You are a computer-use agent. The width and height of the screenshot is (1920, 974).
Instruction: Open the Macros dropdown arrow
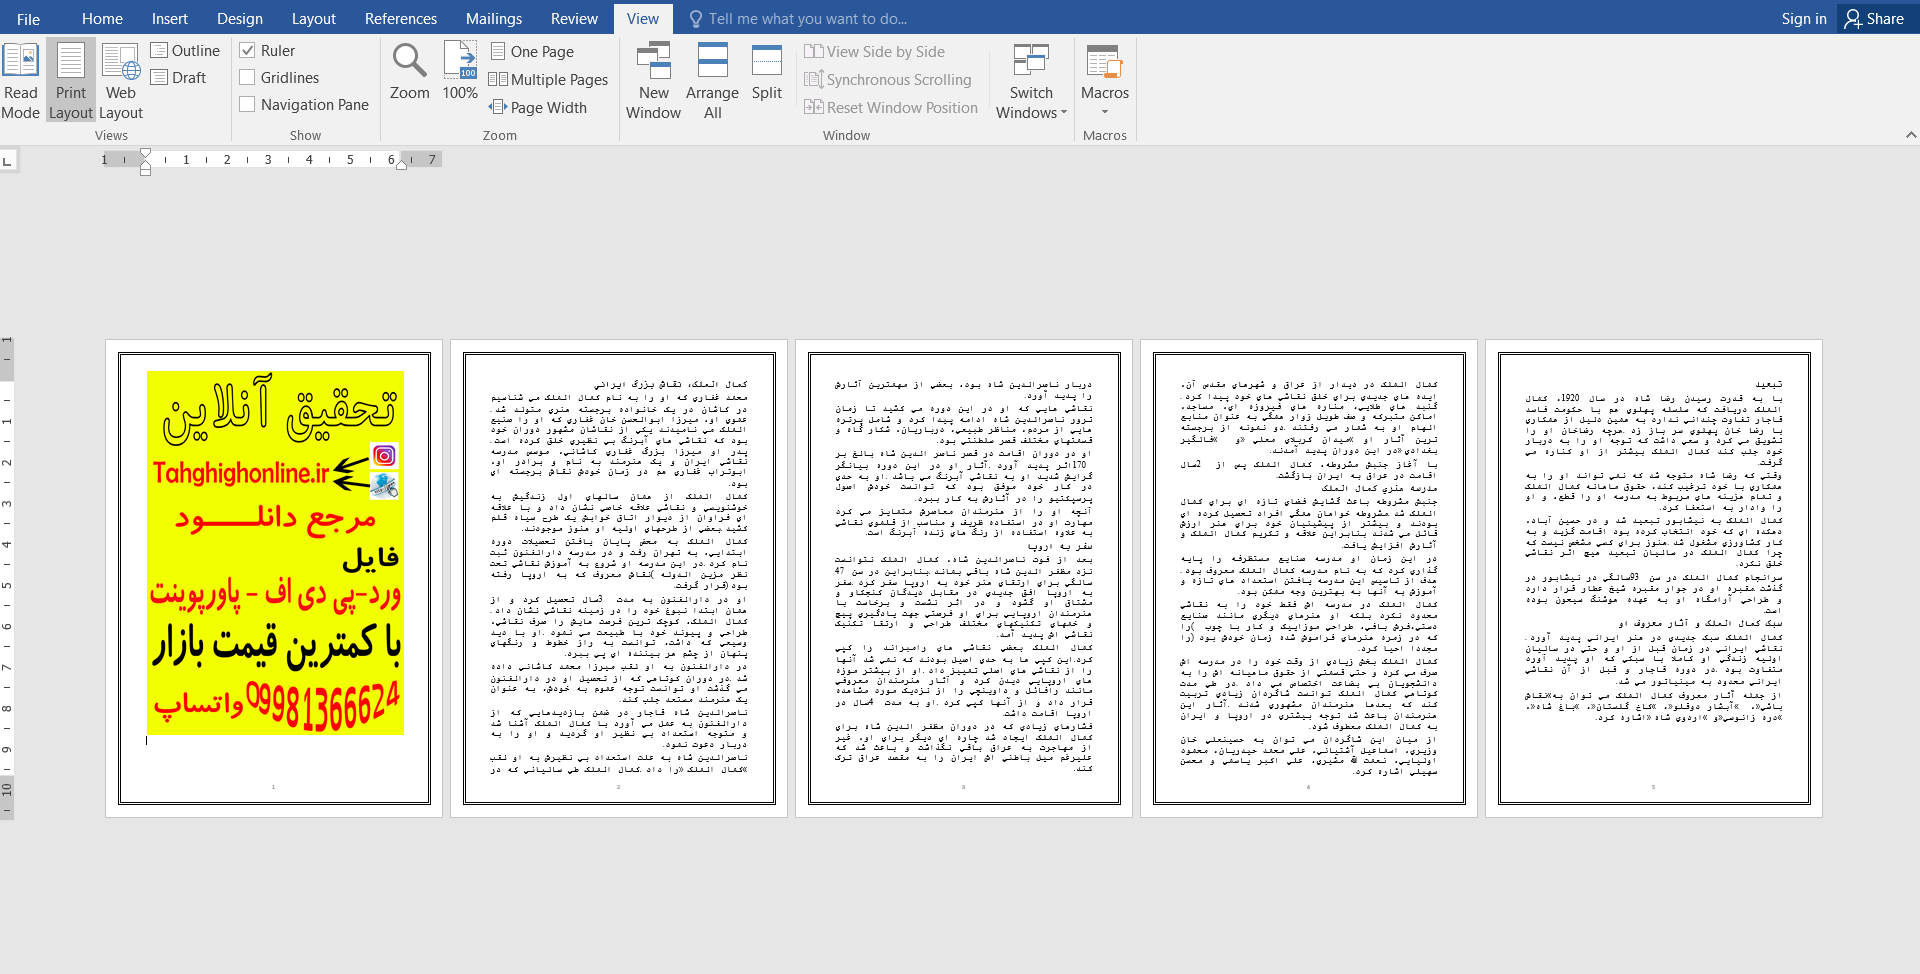pyautogui.click(x=1105, y=112)
